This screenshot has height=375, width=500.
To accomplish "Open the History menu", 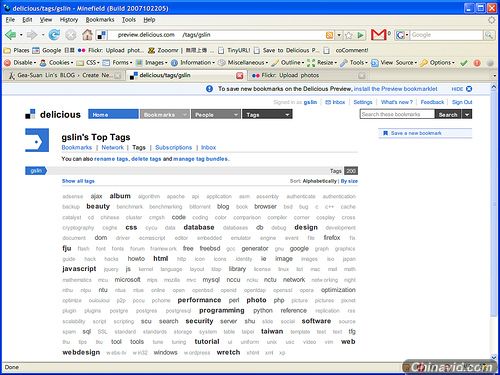I will click(69, 20).
